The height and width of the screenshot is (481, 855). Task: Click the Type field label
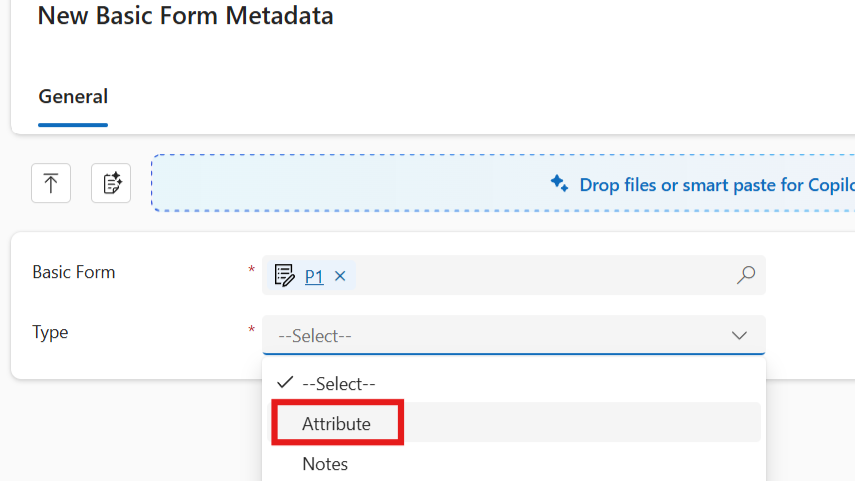(50, 332)
